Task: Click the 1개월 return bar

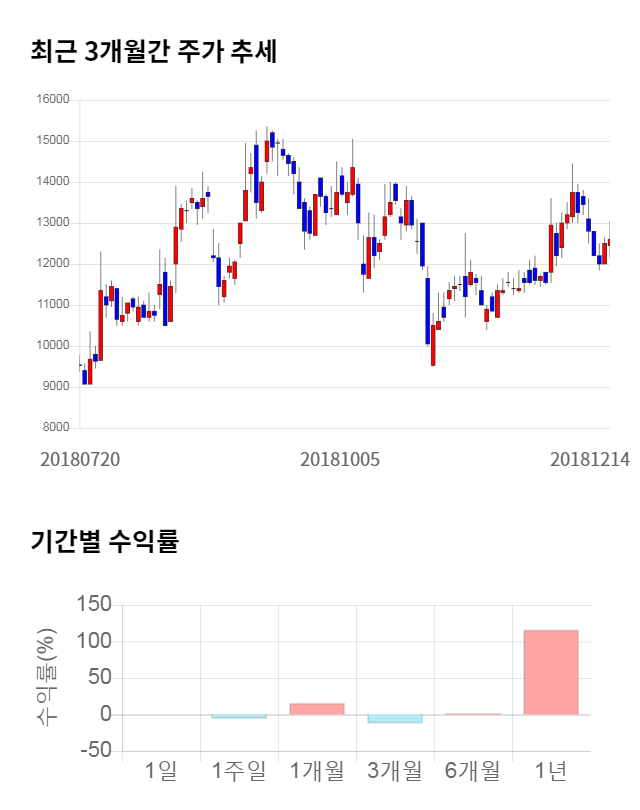Action: coord(317,708)
